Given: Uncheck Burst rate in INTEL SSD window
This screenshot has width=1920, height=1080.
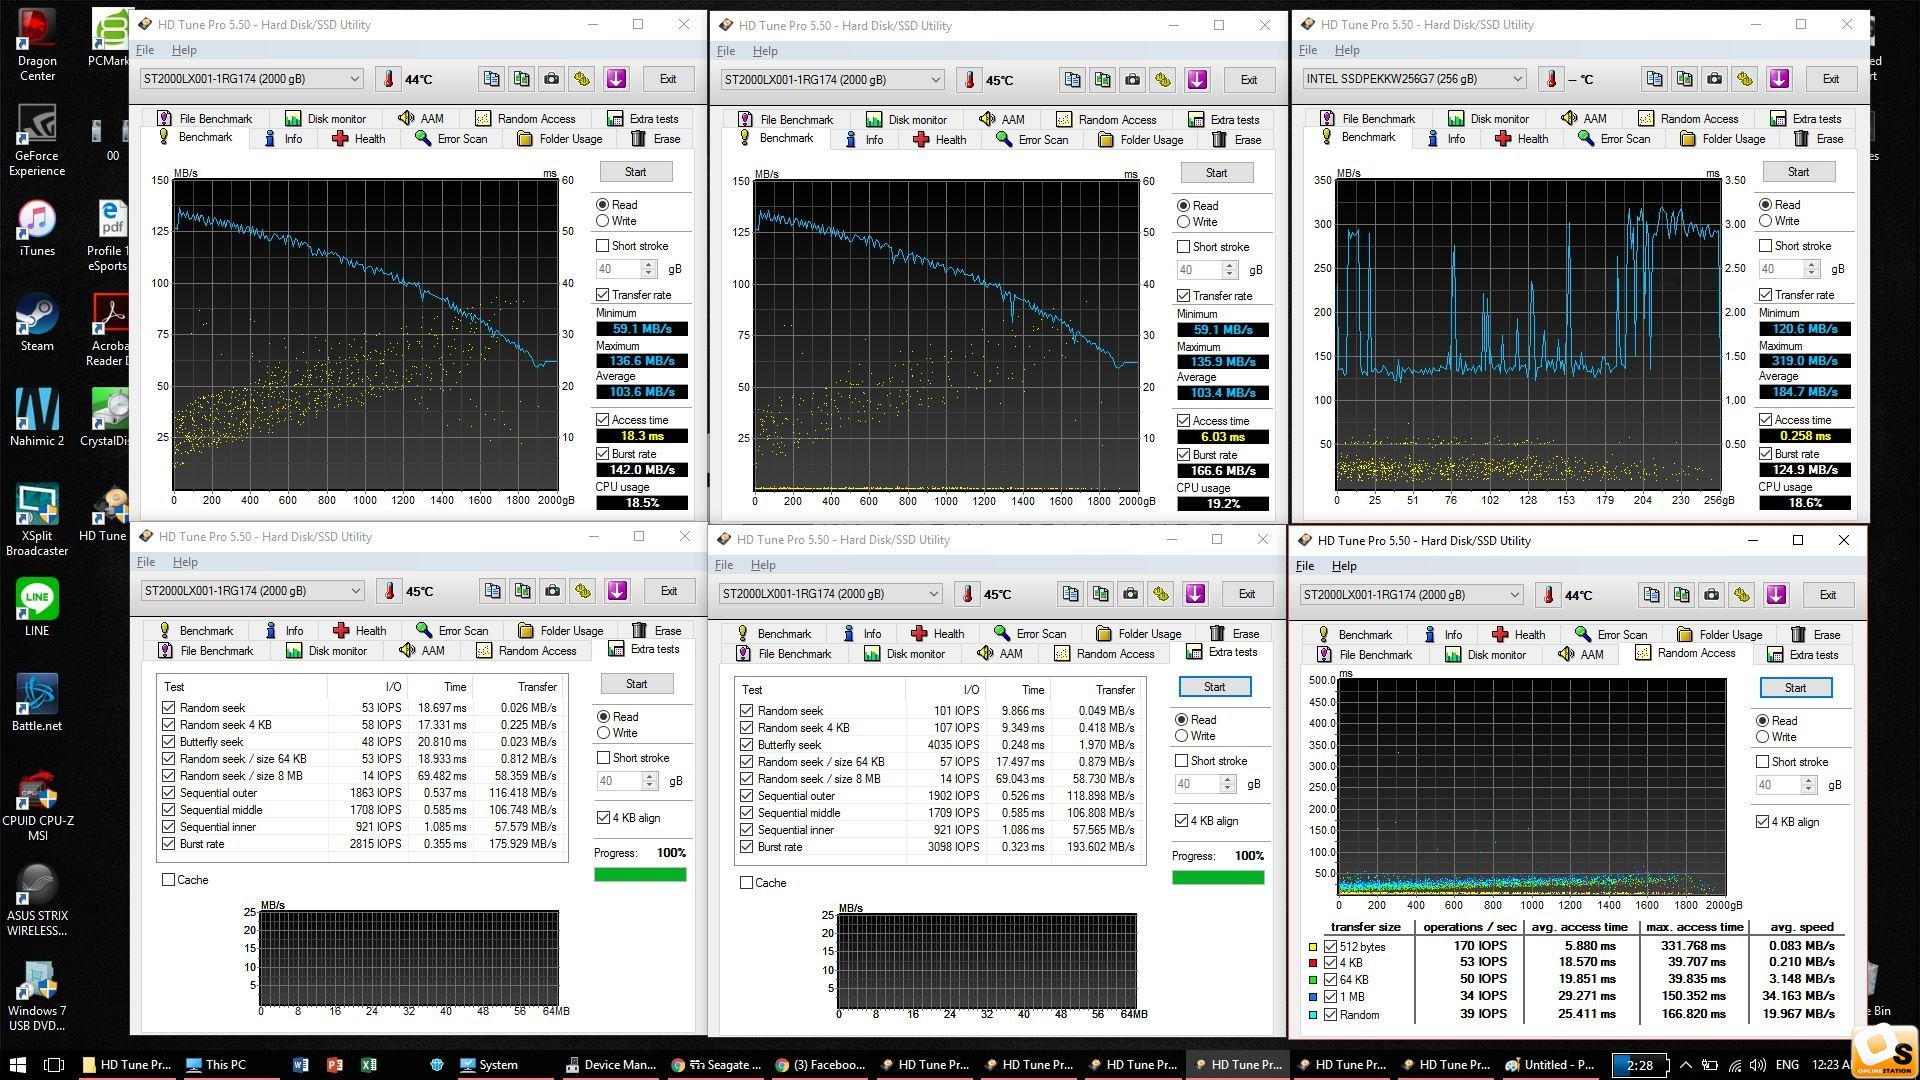Looking at the screenshot, I should (x=1766, y=454).
